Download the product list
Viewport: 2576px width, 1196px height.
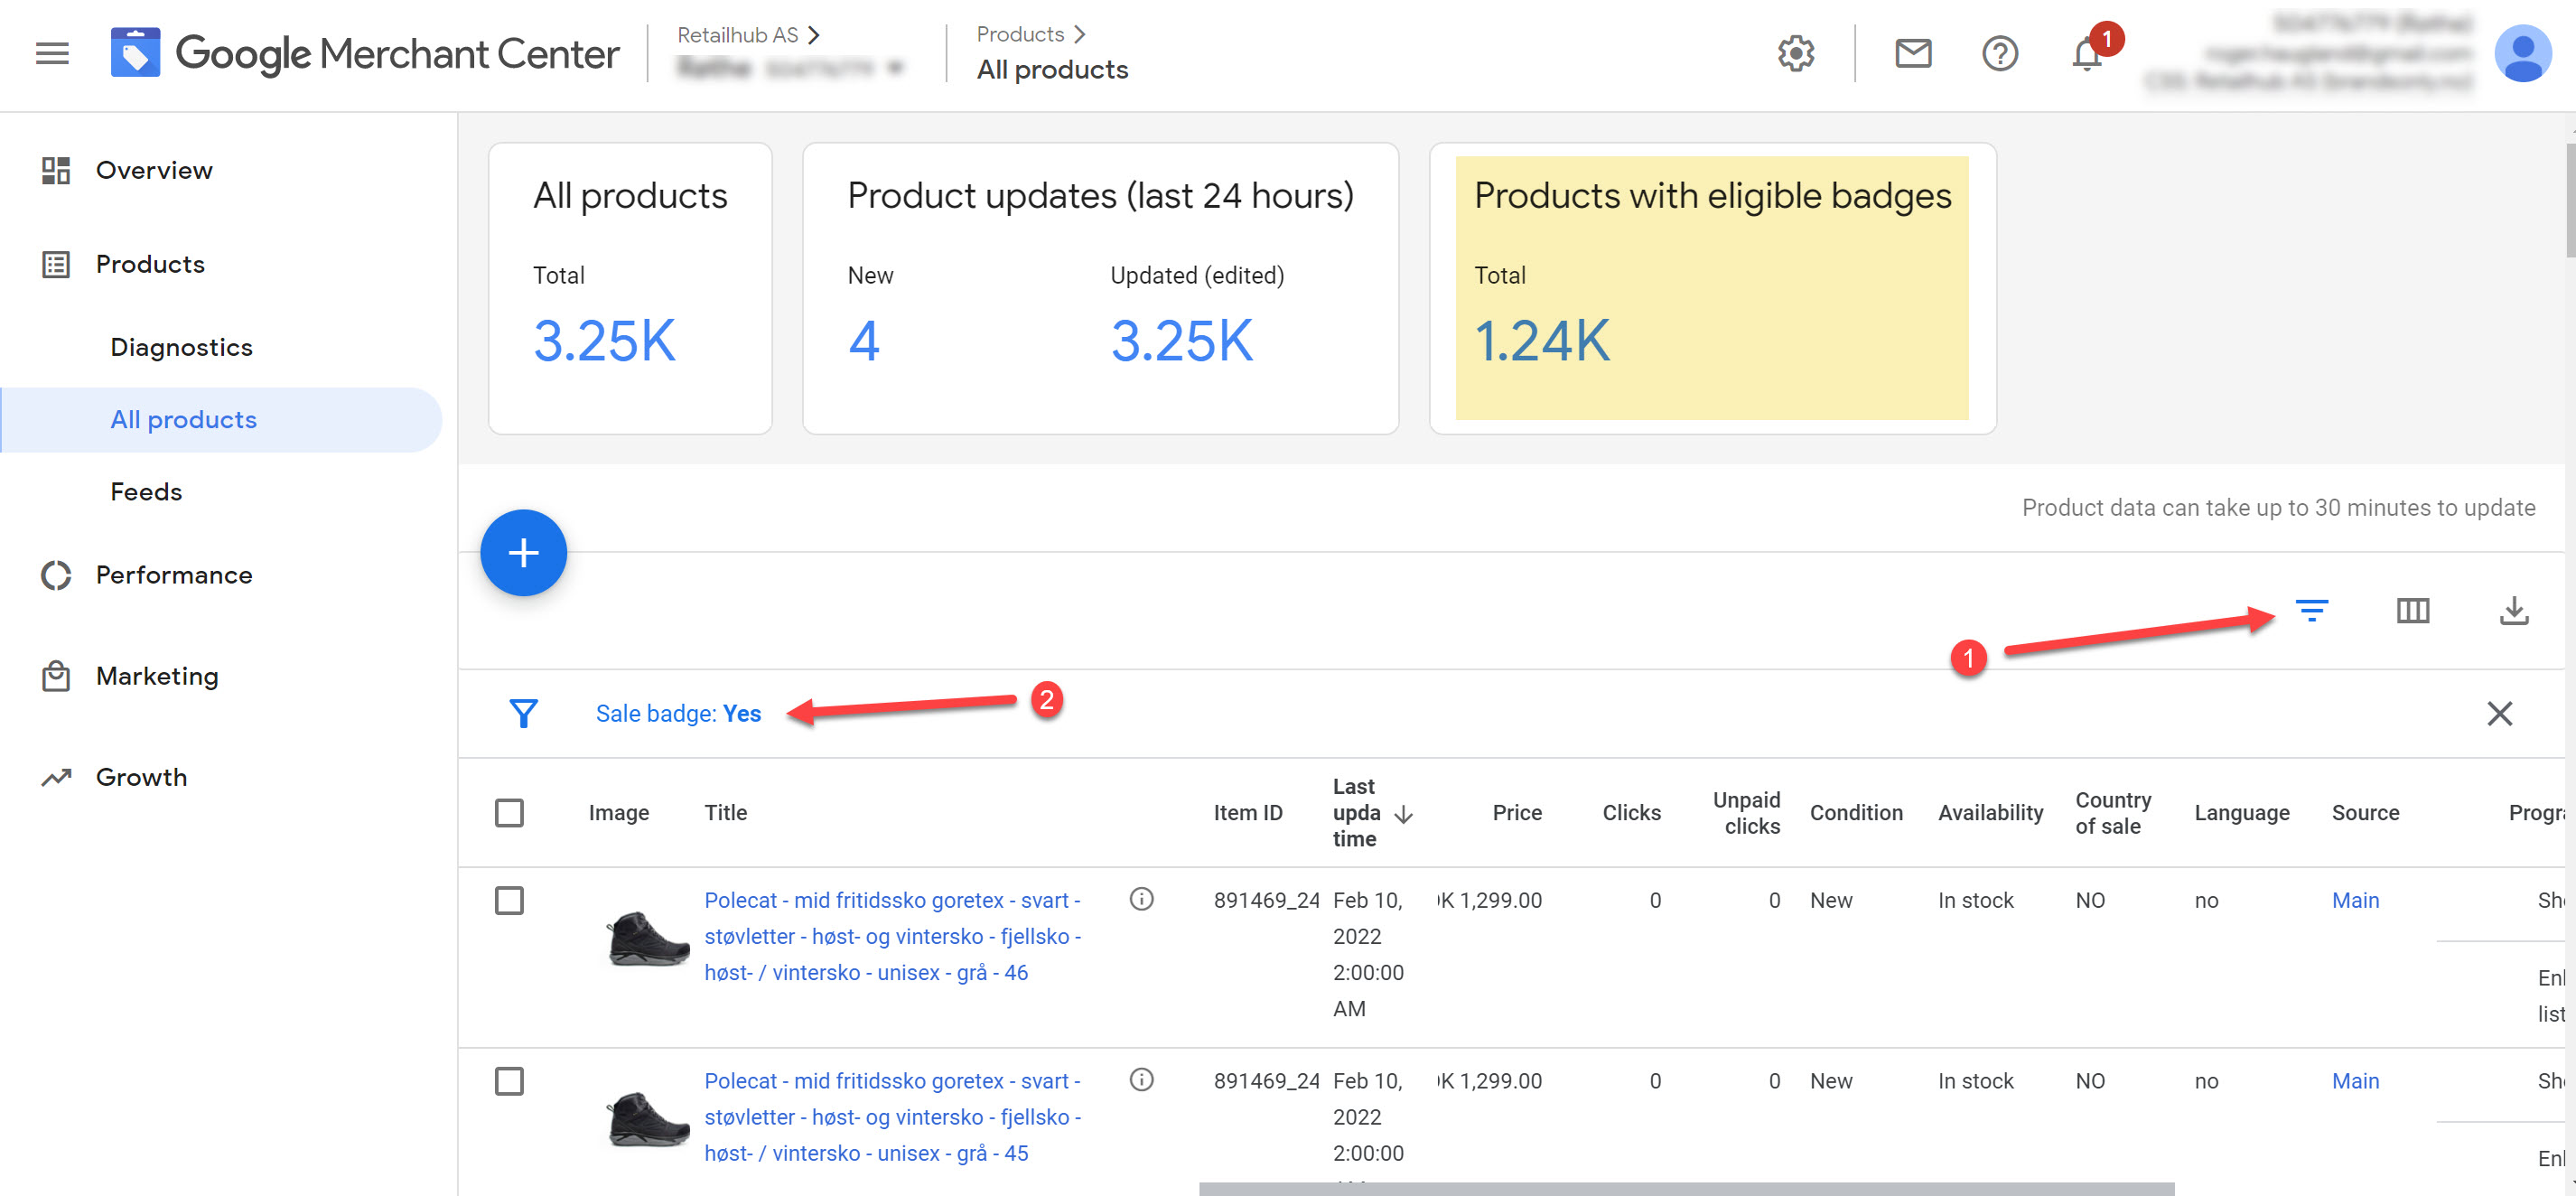coord(2513,610)
